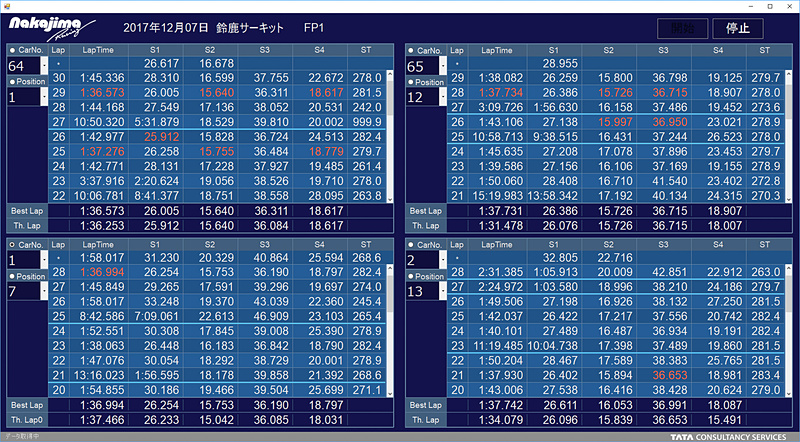Select the Position radio above value 7

click(13, 277)
